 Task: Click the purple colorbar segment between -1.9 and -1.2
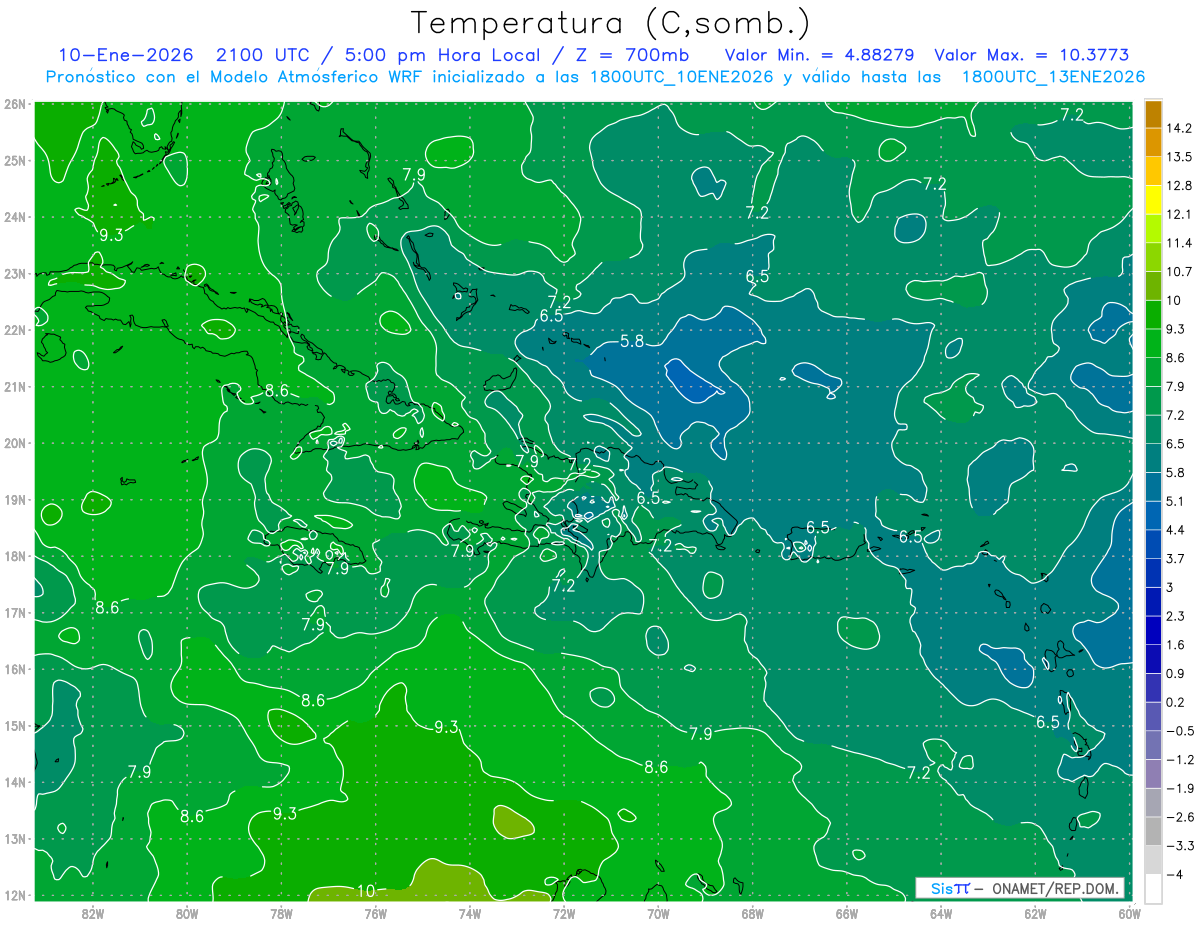[x=1153, y=772]
